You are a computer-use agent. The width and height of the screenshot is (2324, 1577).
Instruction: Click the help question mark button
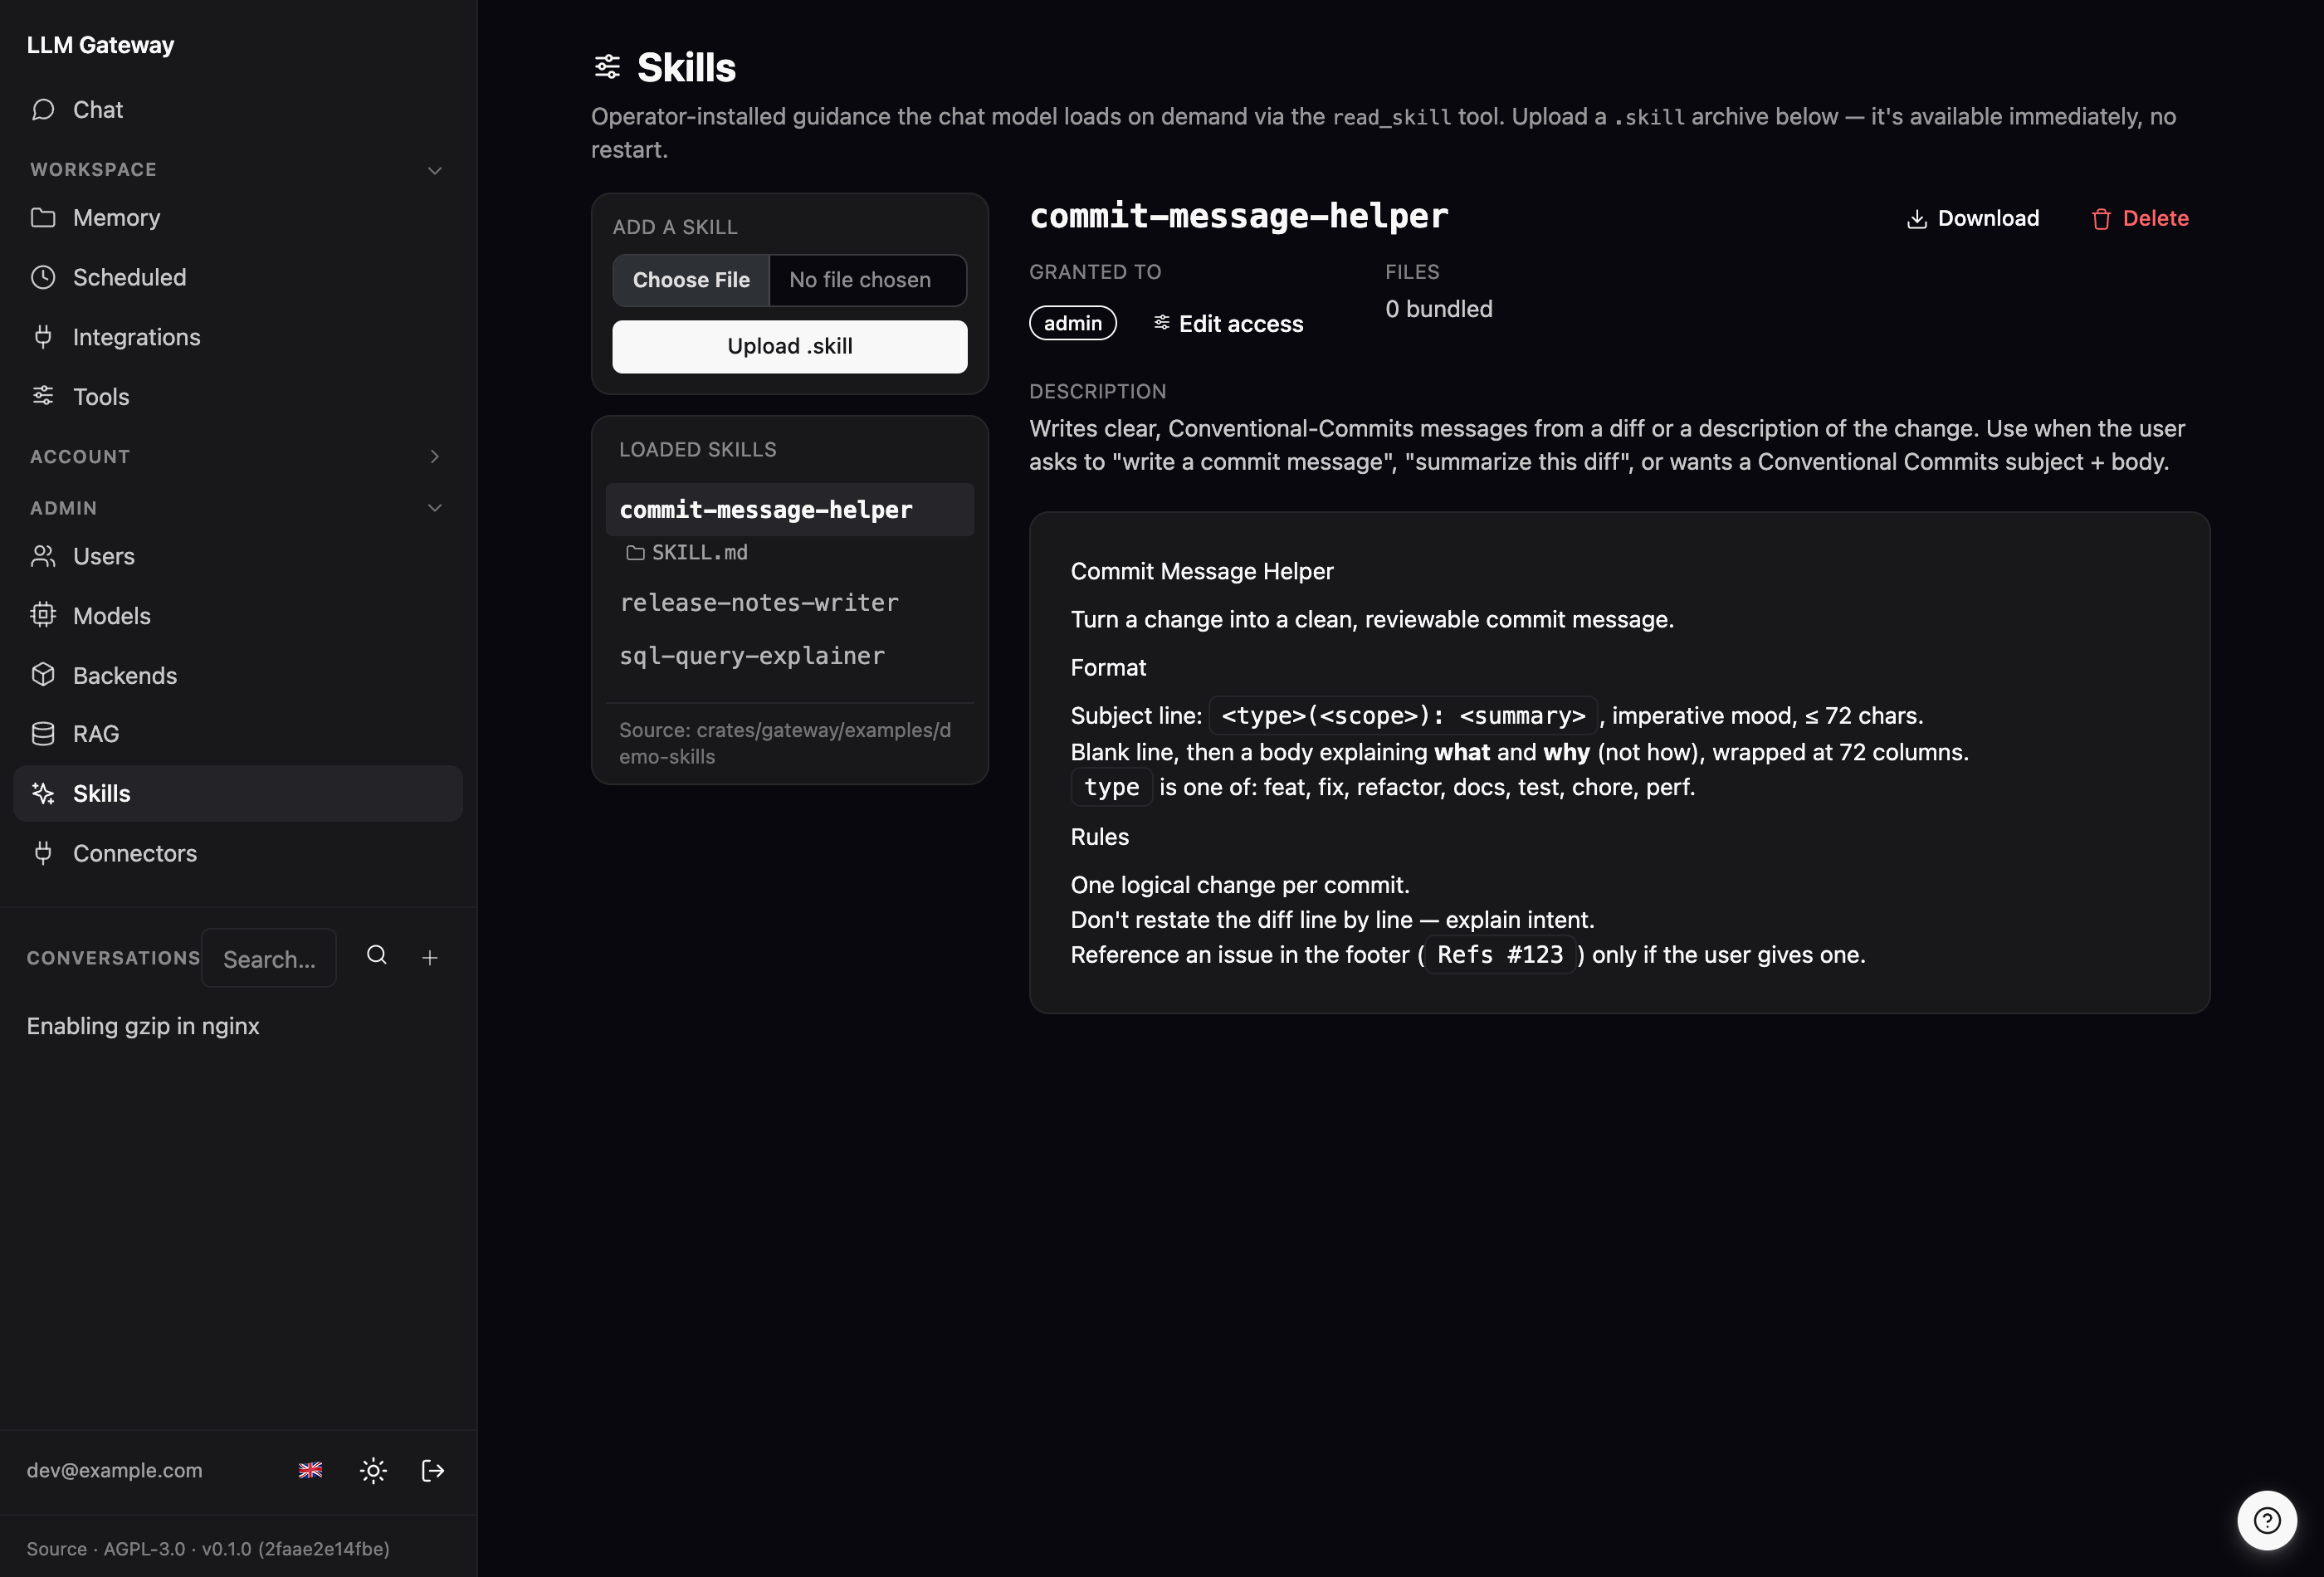pyautogui.click(x=2267, y=1521)
